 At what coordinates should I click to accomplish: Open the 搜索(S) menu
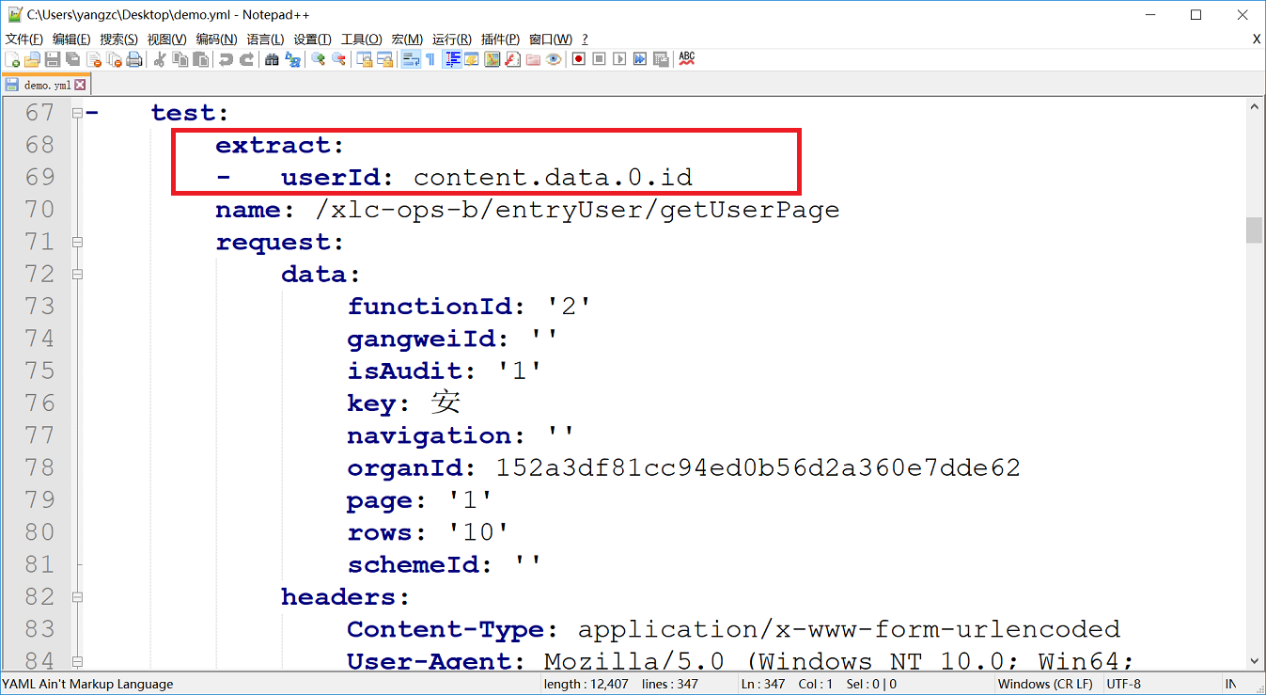click(119, 39)
